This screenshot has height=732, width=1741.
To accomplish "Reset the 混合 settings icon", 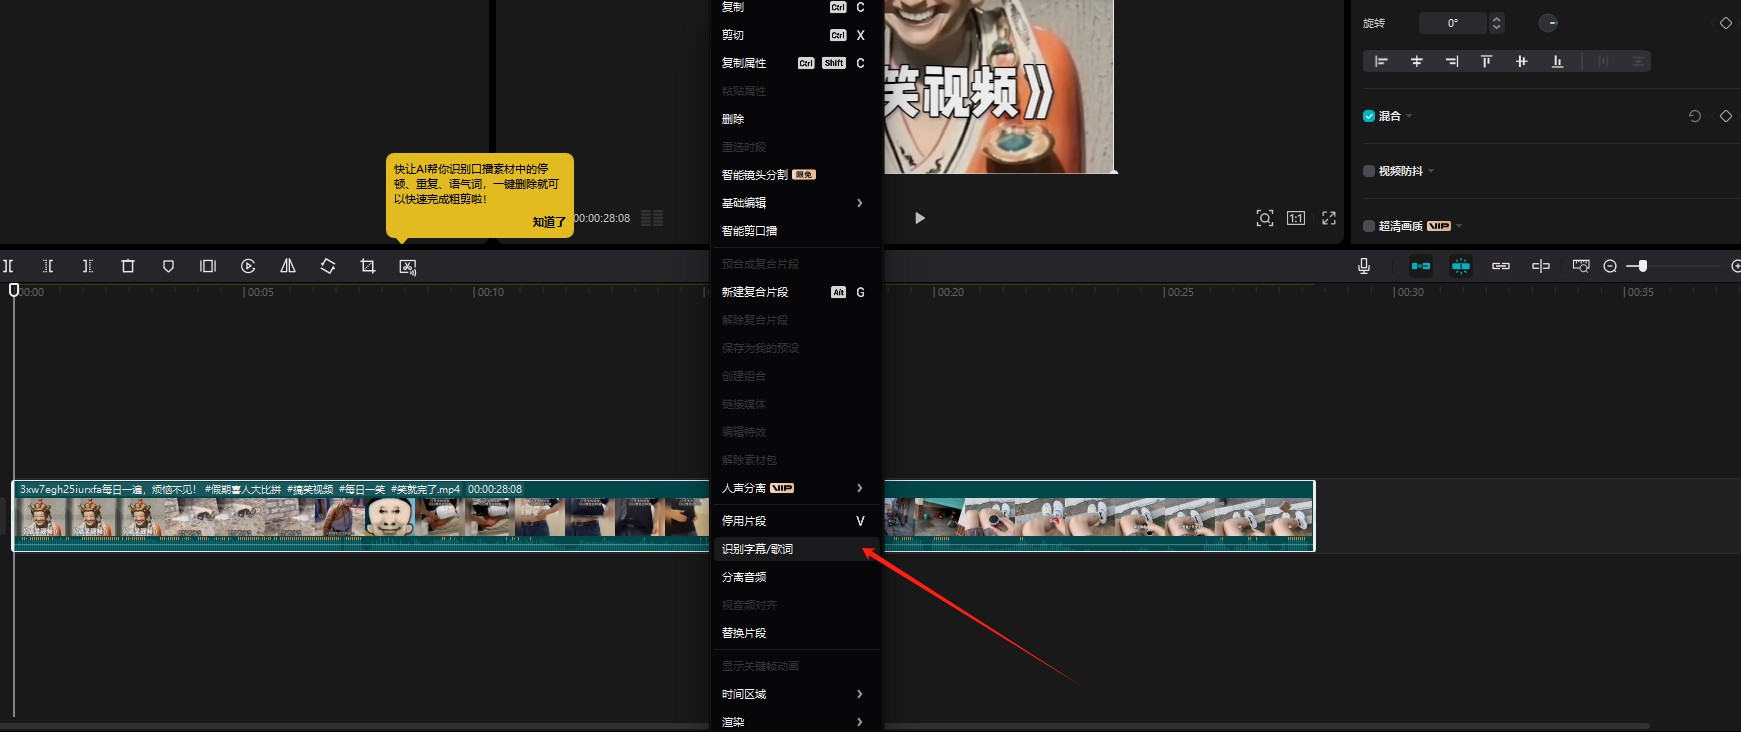I will tap(1695, 116).
